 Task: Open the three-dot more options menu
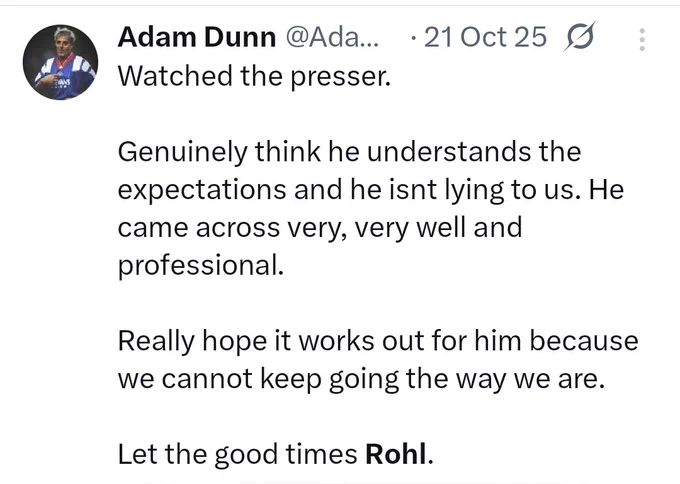click(x=642, y=40)
